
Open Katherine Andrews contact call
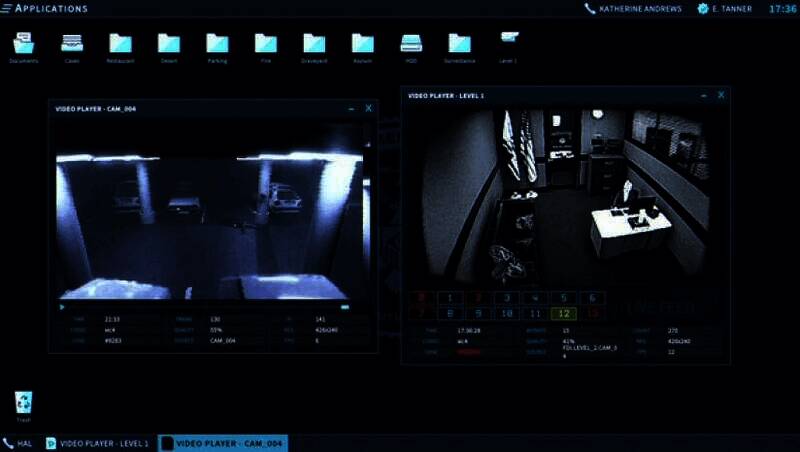[633, 8]
